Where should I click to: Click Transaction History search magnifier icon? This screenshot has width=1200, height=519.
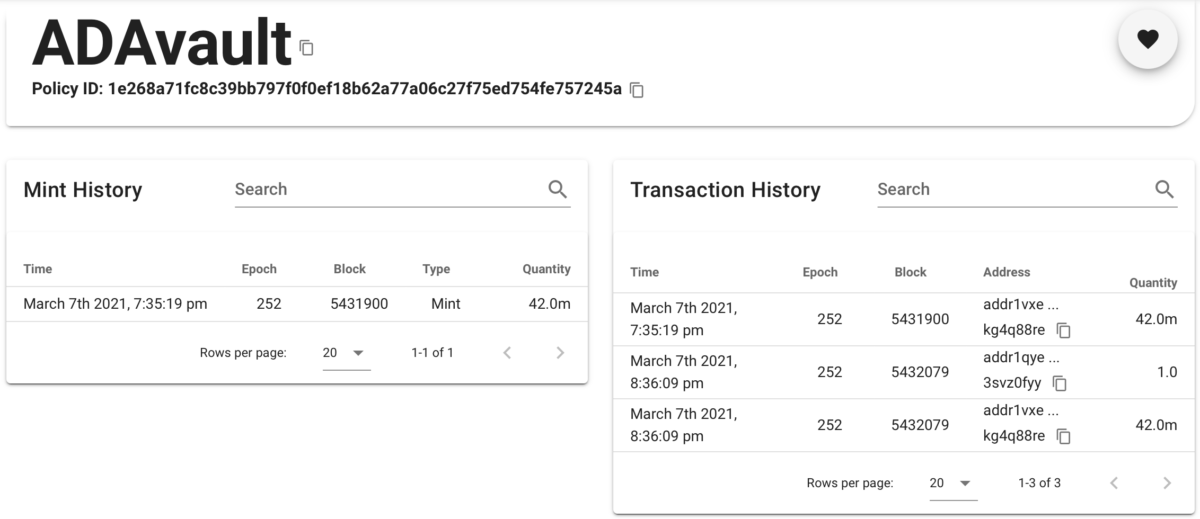1164,189
